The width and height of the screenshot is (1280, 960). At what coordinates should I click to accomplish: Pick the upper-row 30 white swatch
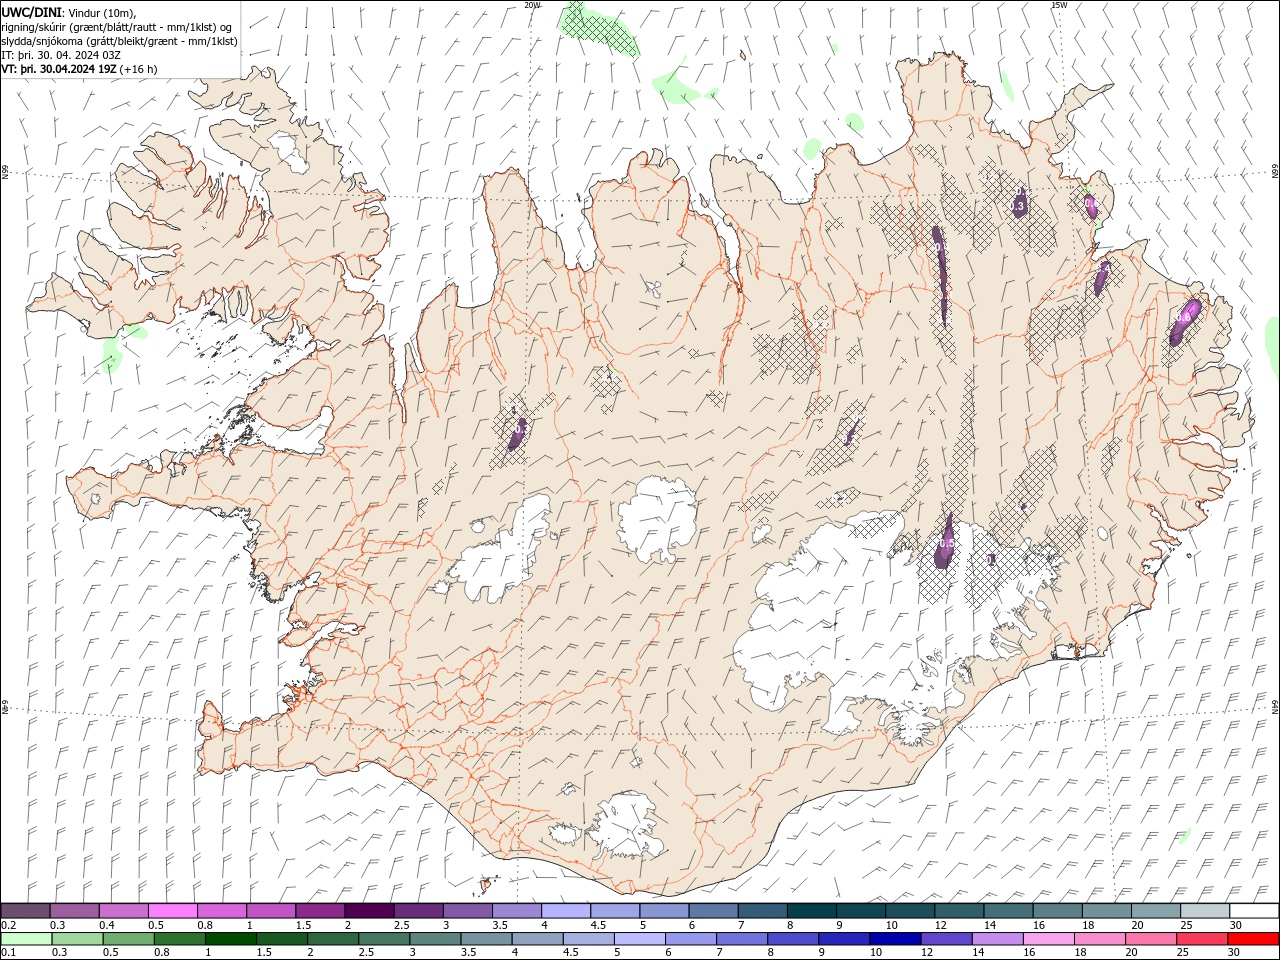(x=1254, y=911)
